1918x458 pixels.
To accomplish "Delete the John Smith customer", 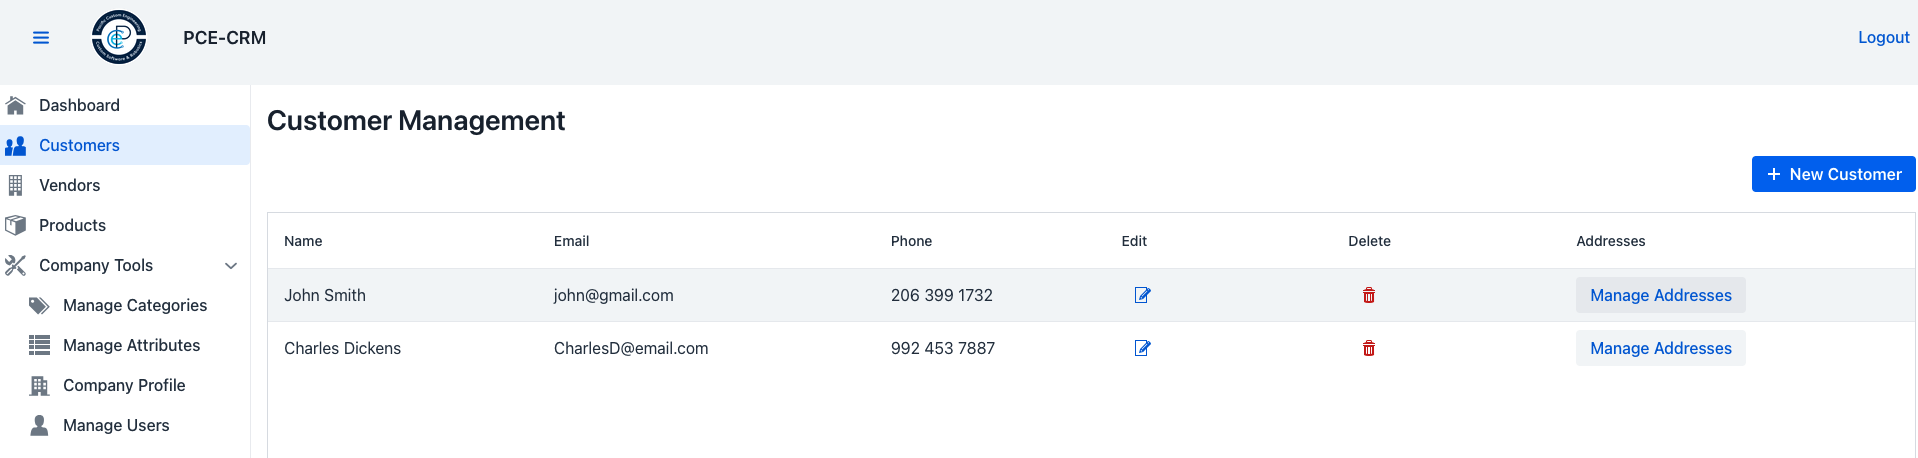I will (x=1369, y=295).
